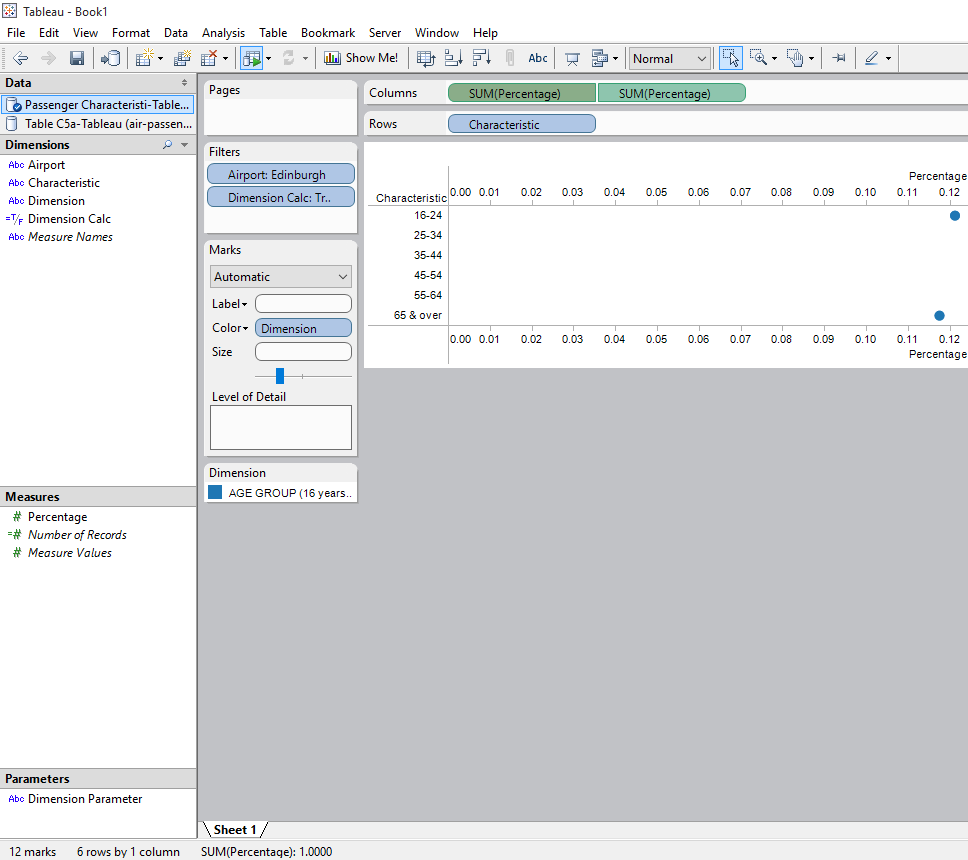The width and height of the screenshot is (968, 860).
Task: Open the Dimensions pane dropdown arrow
Action: [185, 144]
